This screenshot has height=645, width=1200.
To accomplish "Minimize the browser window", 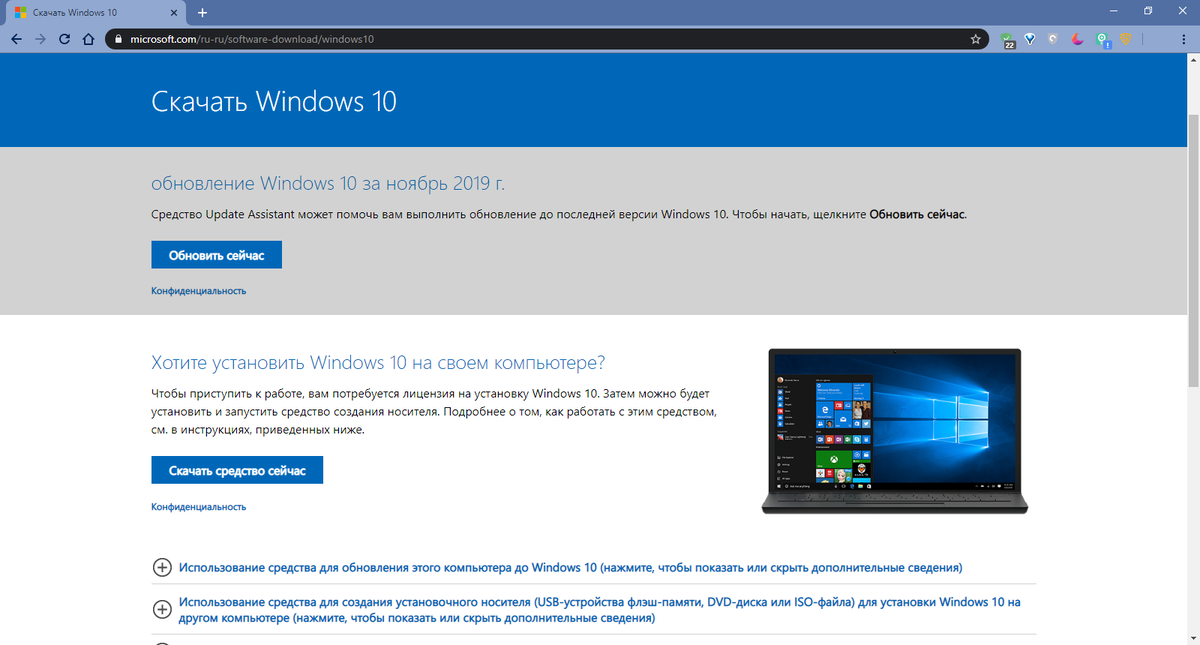I will click(x=1114, y=11).
